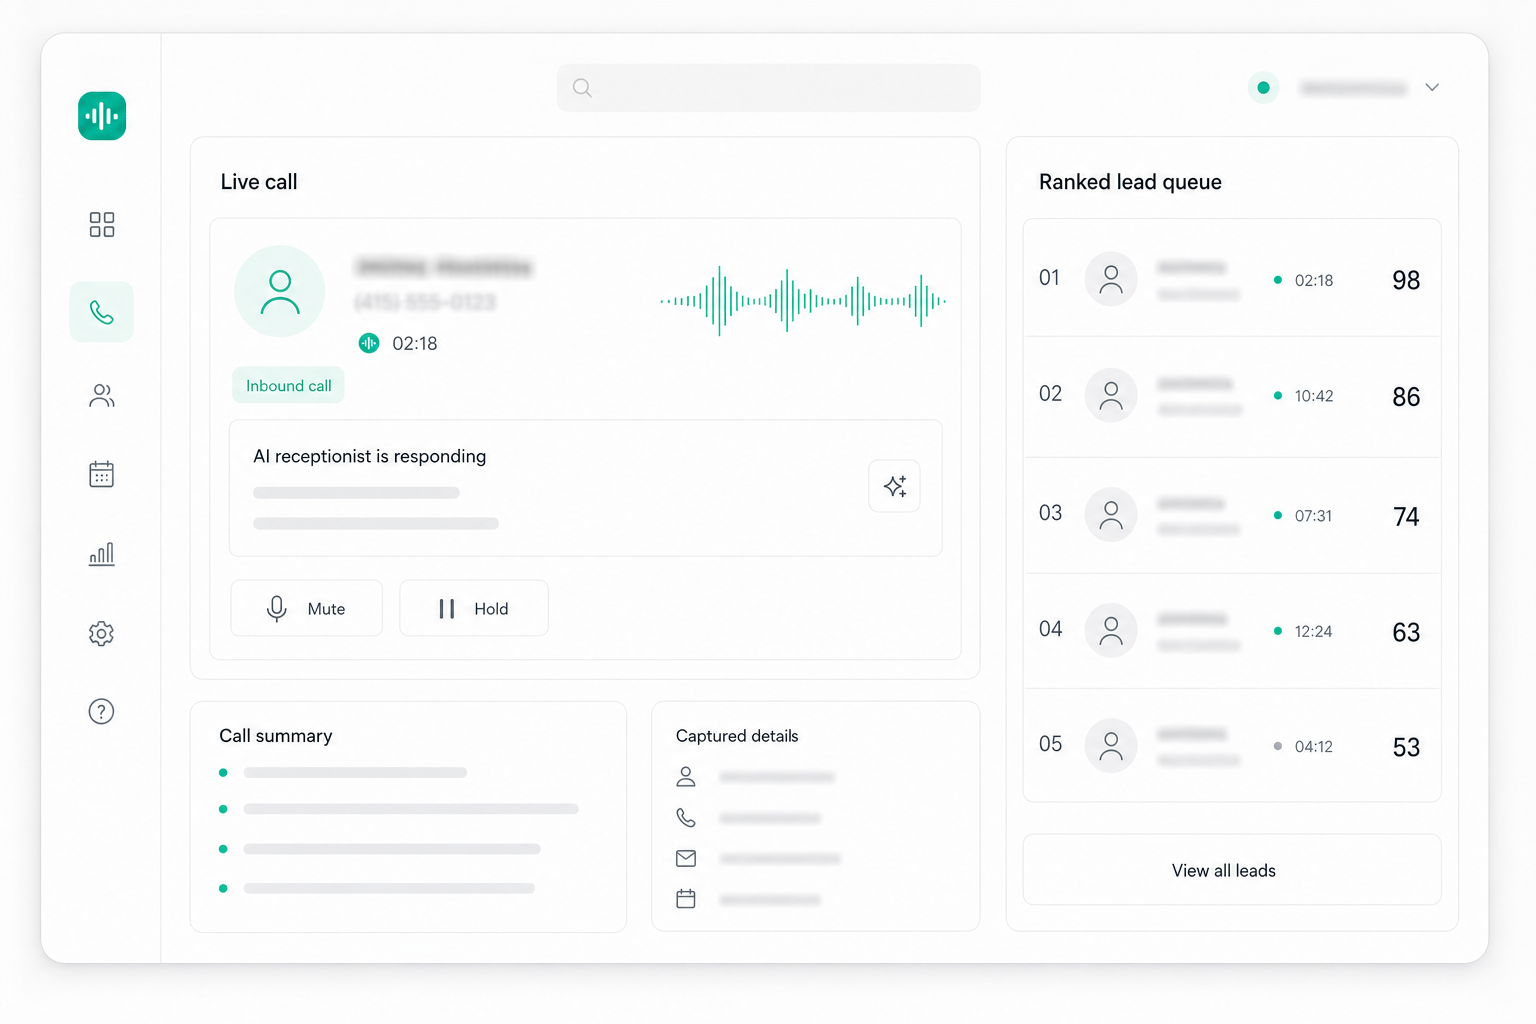Click the 07:31 time in lead queue
Viewport: 1536px width, 1024px height.
[1313, 516]
